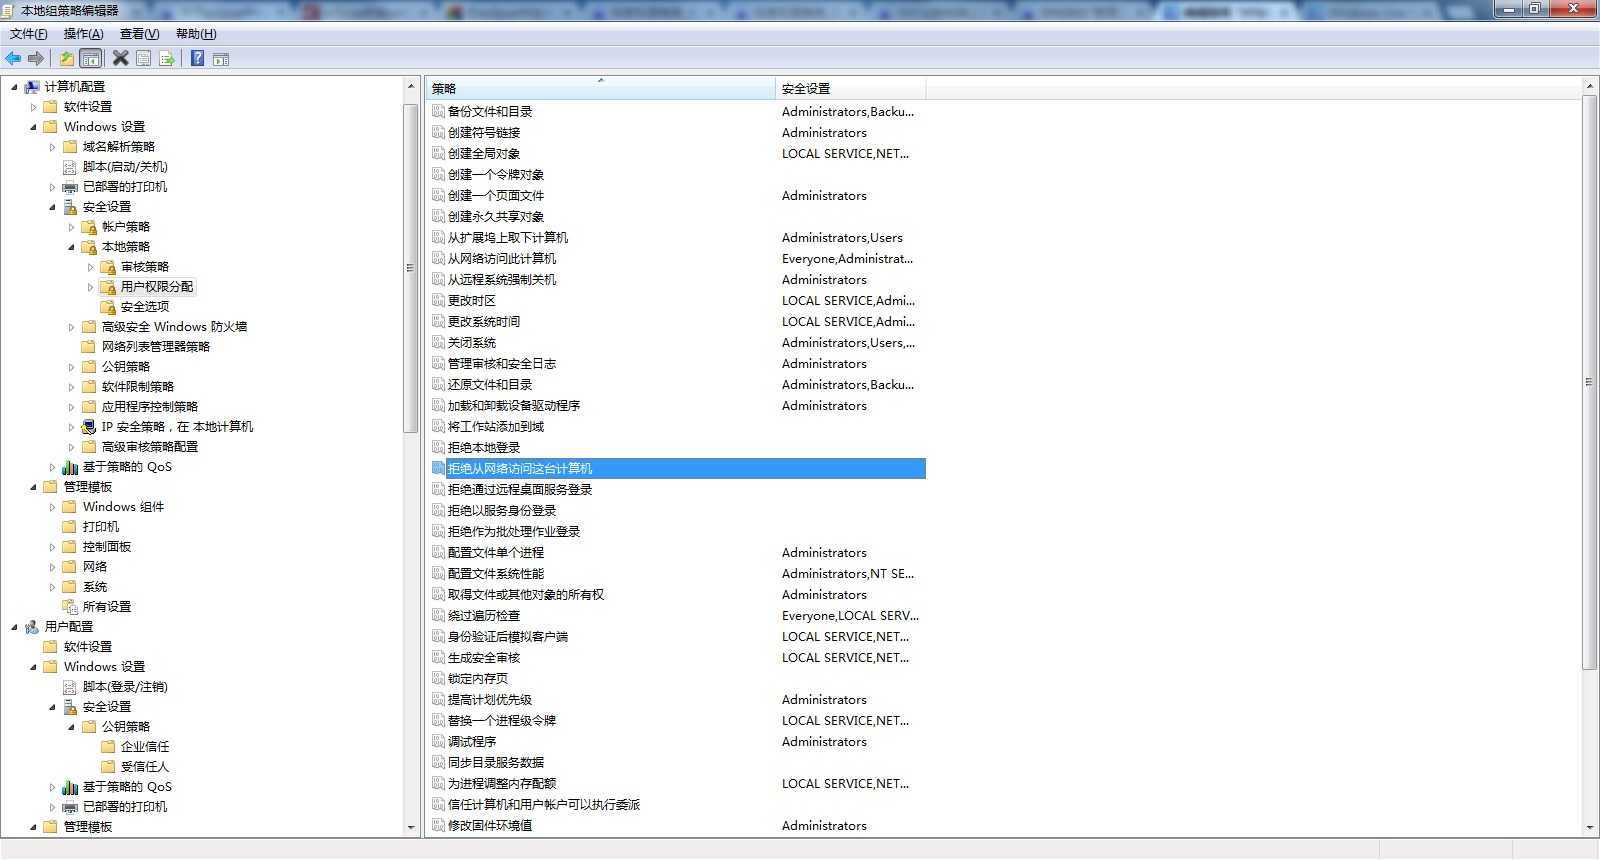
Task: Sort by the 安全设置 column header
Action: pos(850,88)
